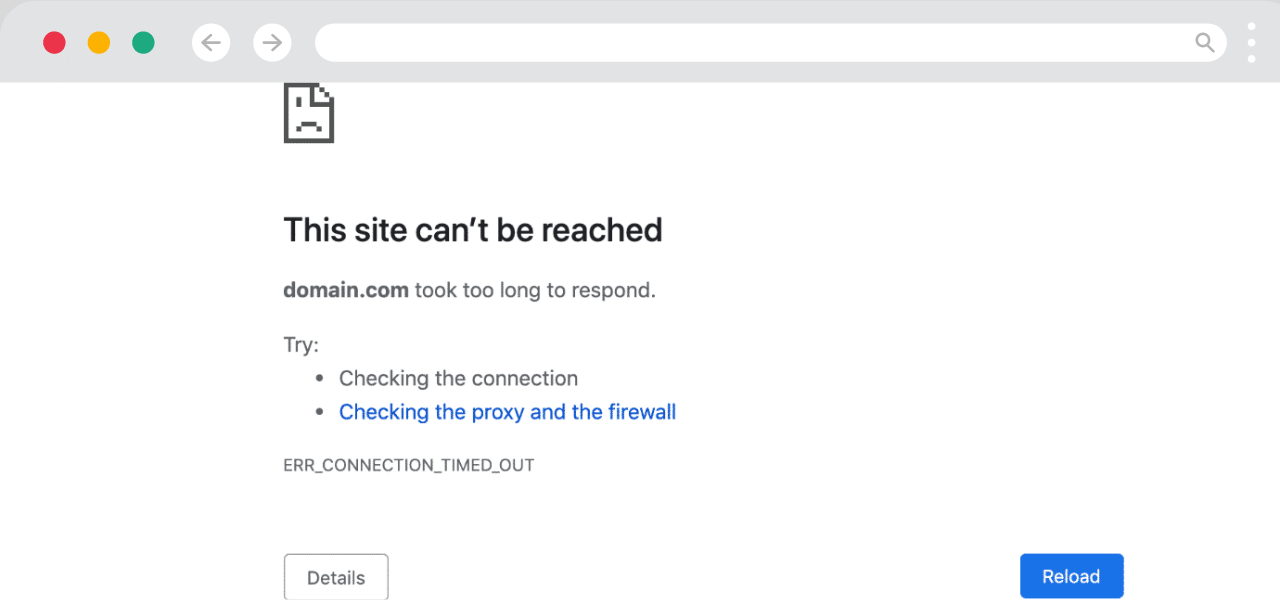
Task: Click the green fullscreen traffic light
Action: coord(143,42)
